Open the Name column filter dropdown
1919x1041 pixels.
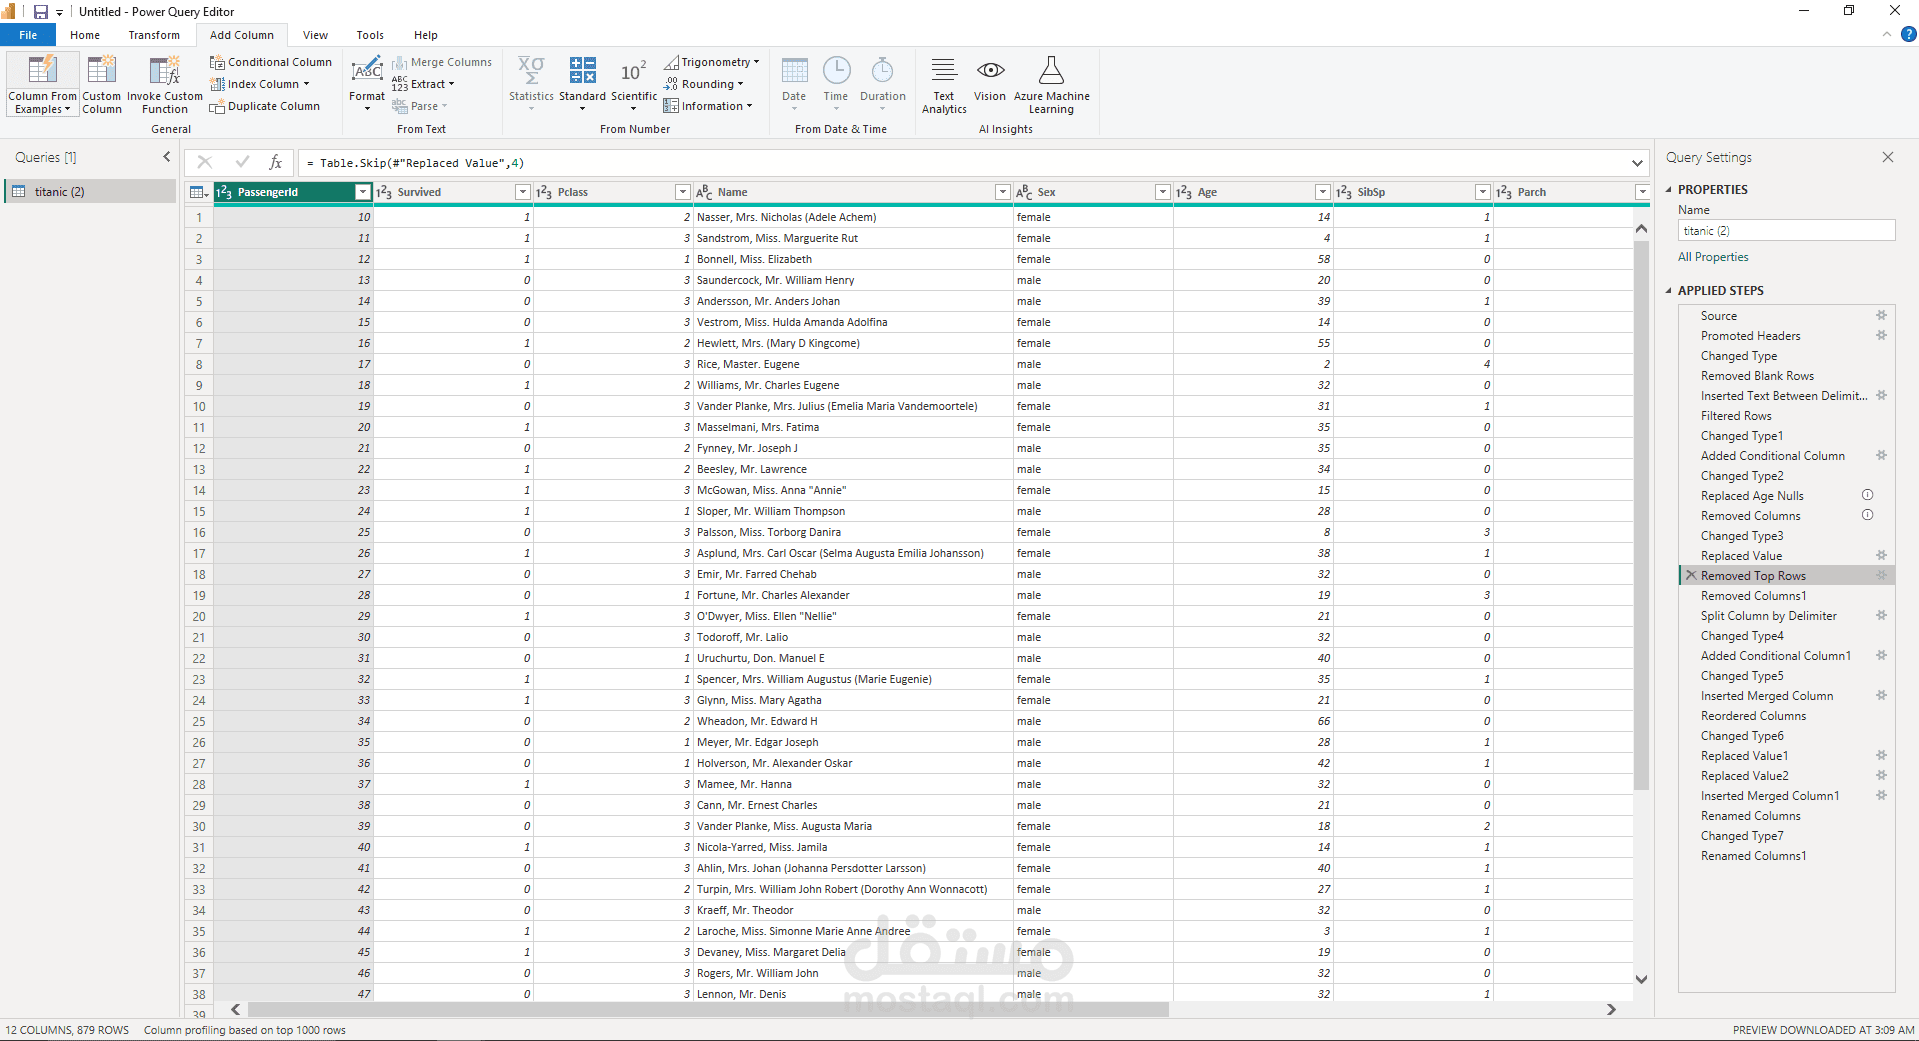pyautogui.click(x=1002, y=192)
